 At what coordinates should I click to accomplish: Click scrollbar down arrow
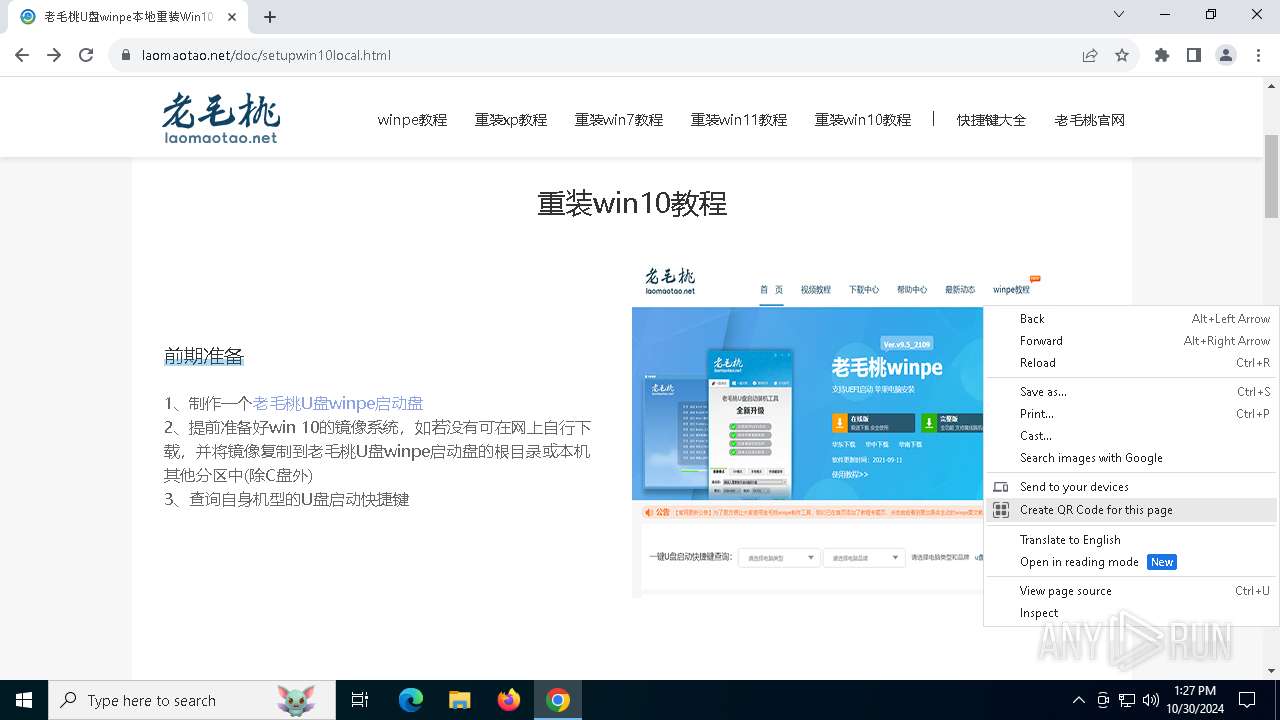tap(1272, 671)
